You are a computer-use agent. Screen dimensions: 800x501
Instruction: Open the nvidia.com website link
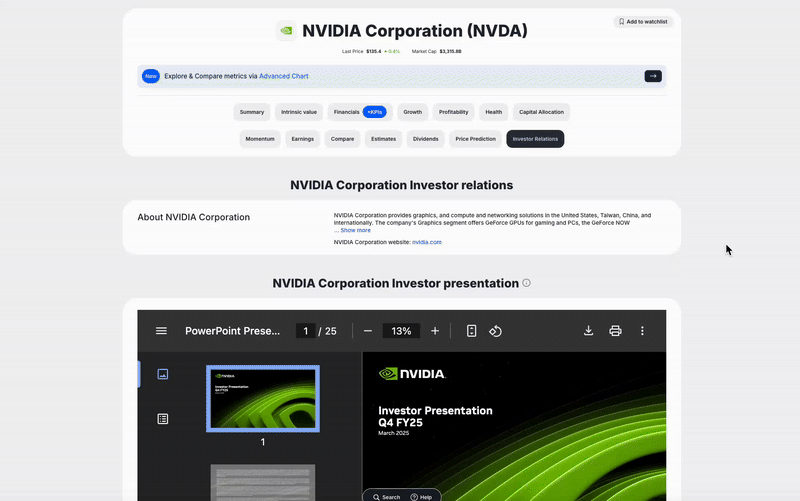coord(427,242)
